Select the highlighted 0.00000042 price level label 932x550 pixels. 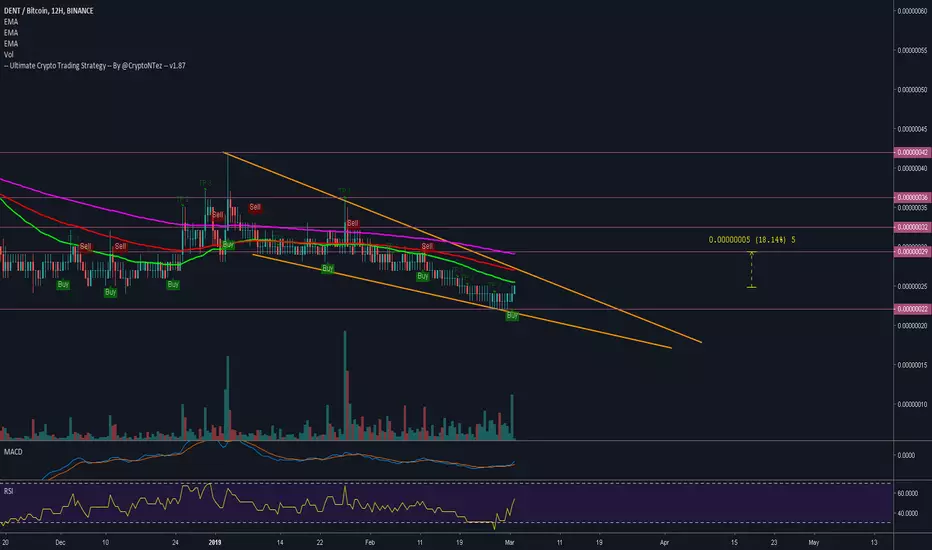[x=912, y=153]
